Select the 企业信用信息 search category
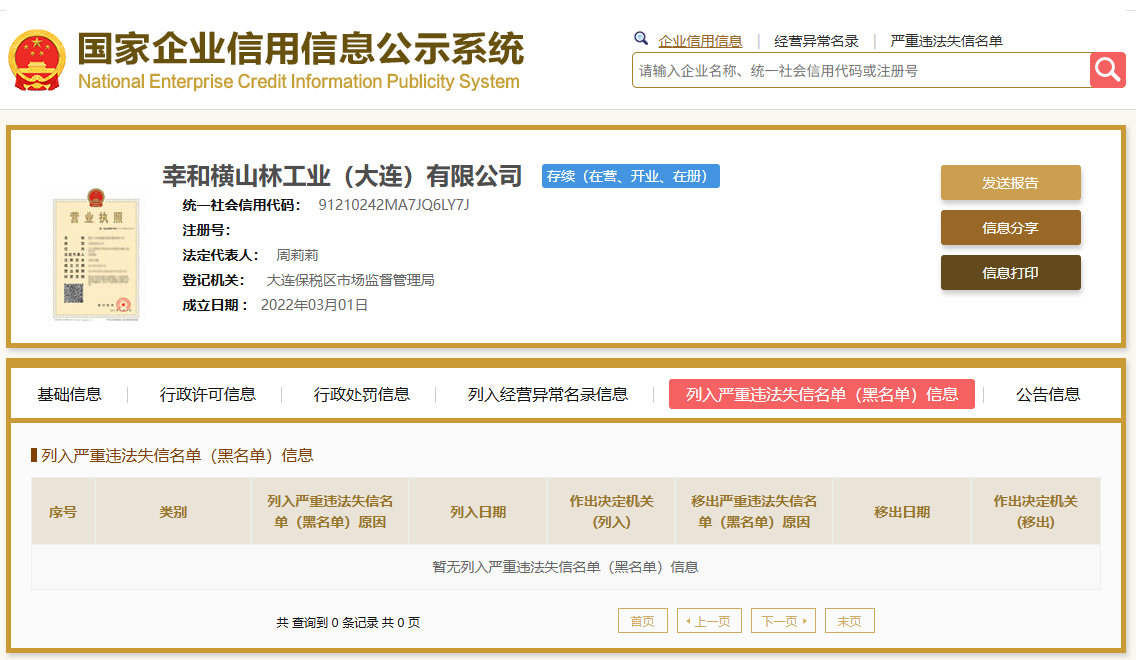Viewport: 1136px width, 660px height. (x=700, y=41)
